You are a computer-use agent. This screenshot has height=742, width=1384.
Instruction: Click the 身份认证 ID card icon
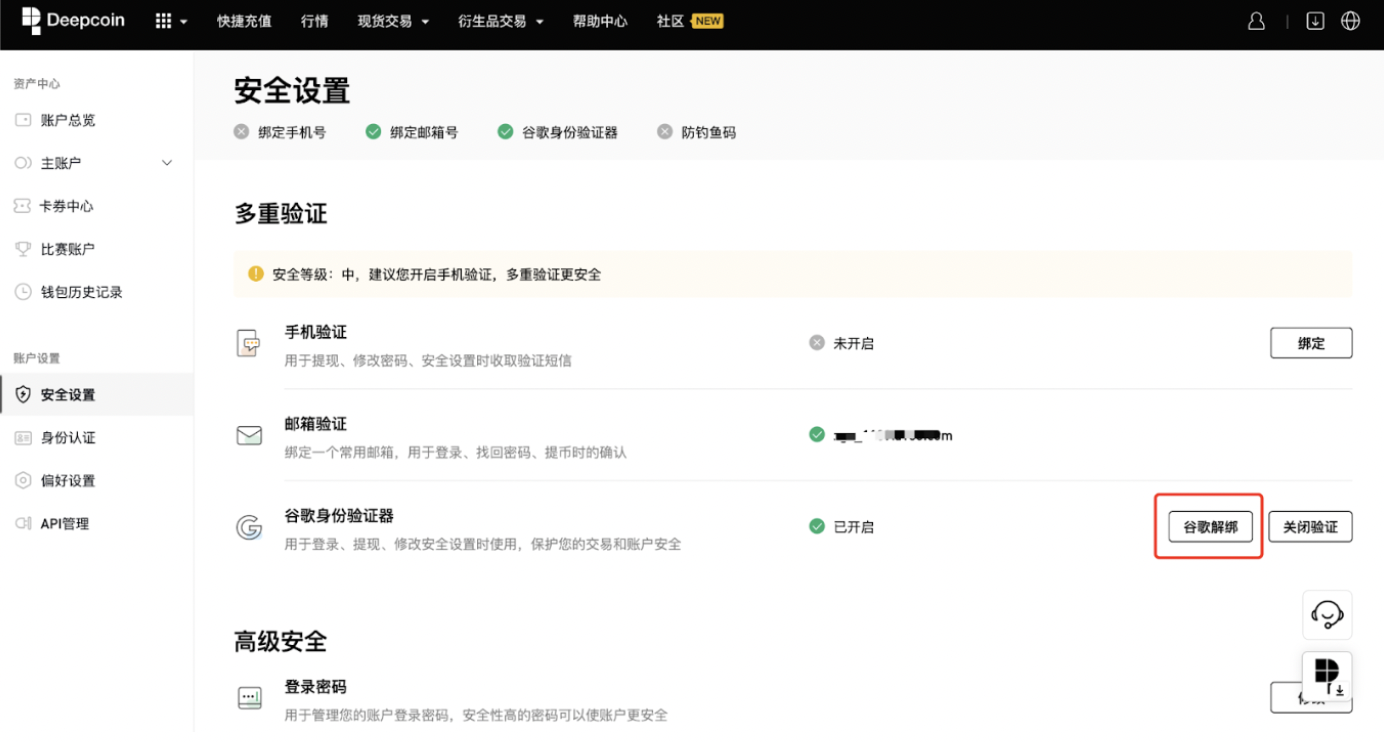(x=23, y=438)
